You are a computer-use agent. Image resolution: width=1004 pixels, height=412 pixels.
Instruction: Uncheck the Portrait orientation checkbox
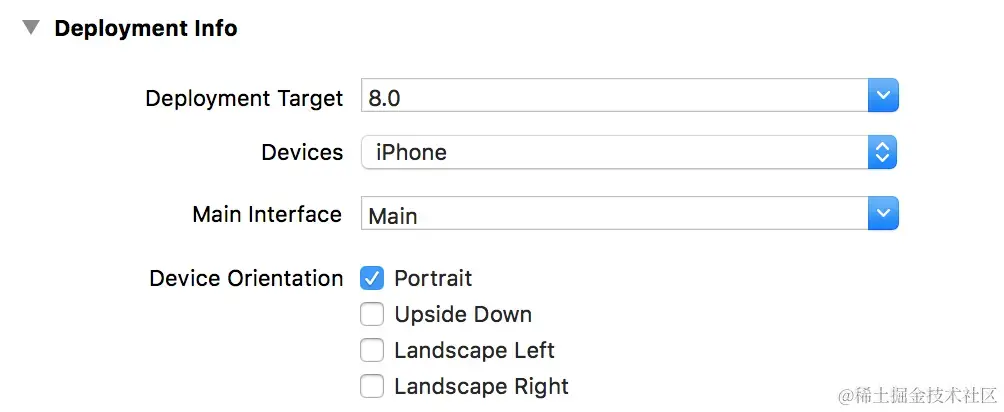pyautogui.click(x=372, y=278)
